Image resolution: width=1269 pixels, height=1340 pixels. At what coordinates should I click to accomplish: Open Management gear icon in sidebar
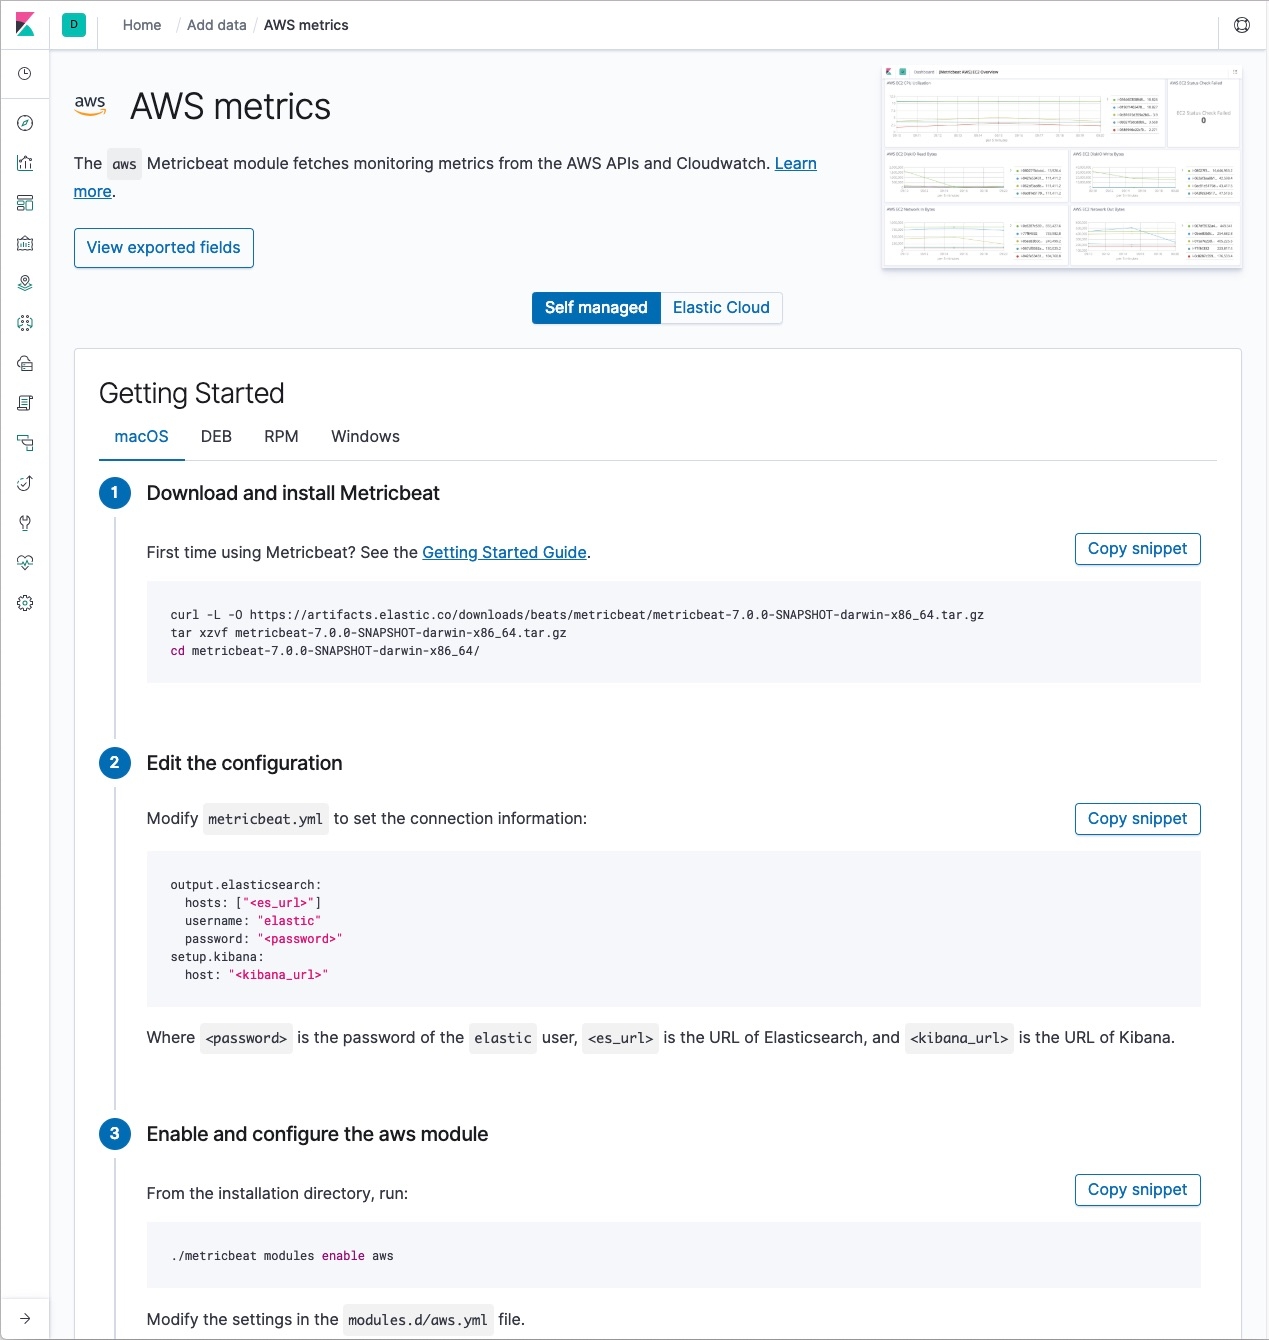pos(25,603)
